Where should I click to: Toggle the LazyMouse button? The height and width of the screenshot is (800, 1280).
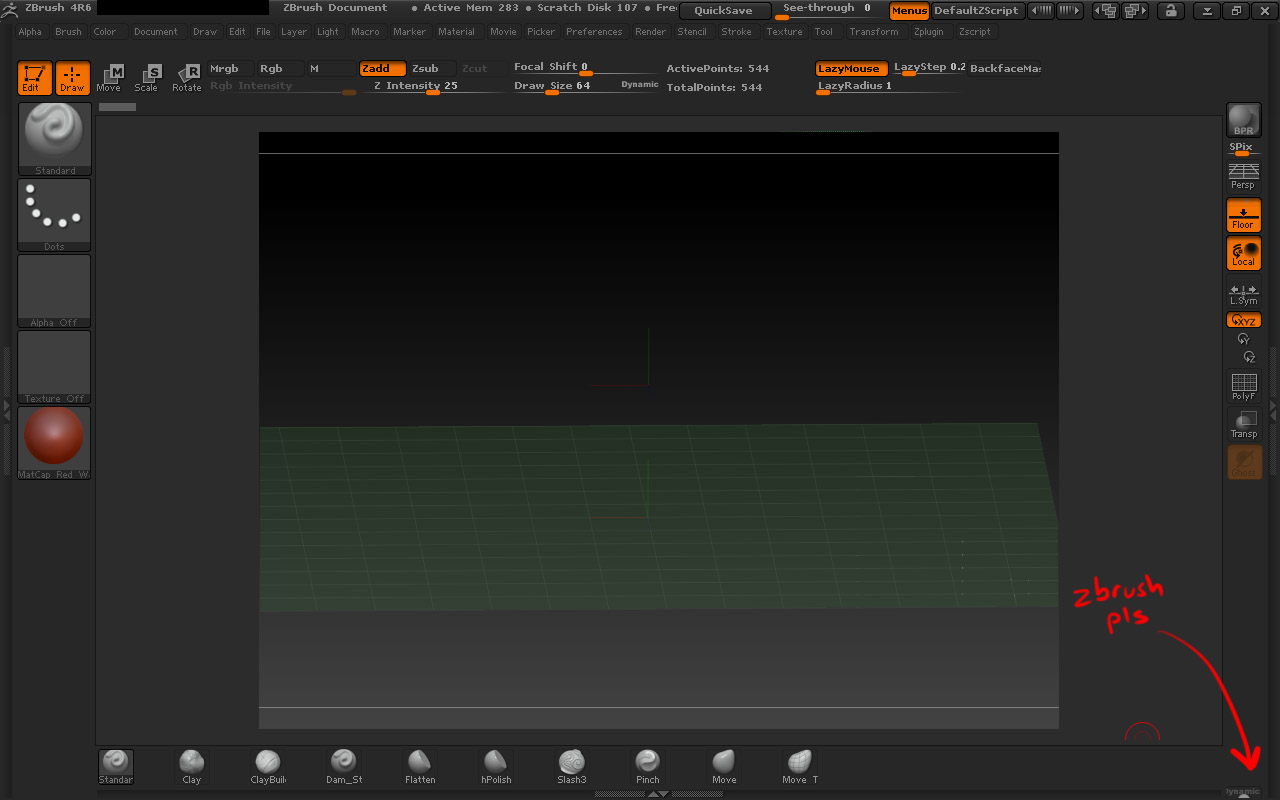(x=852, y=69)
